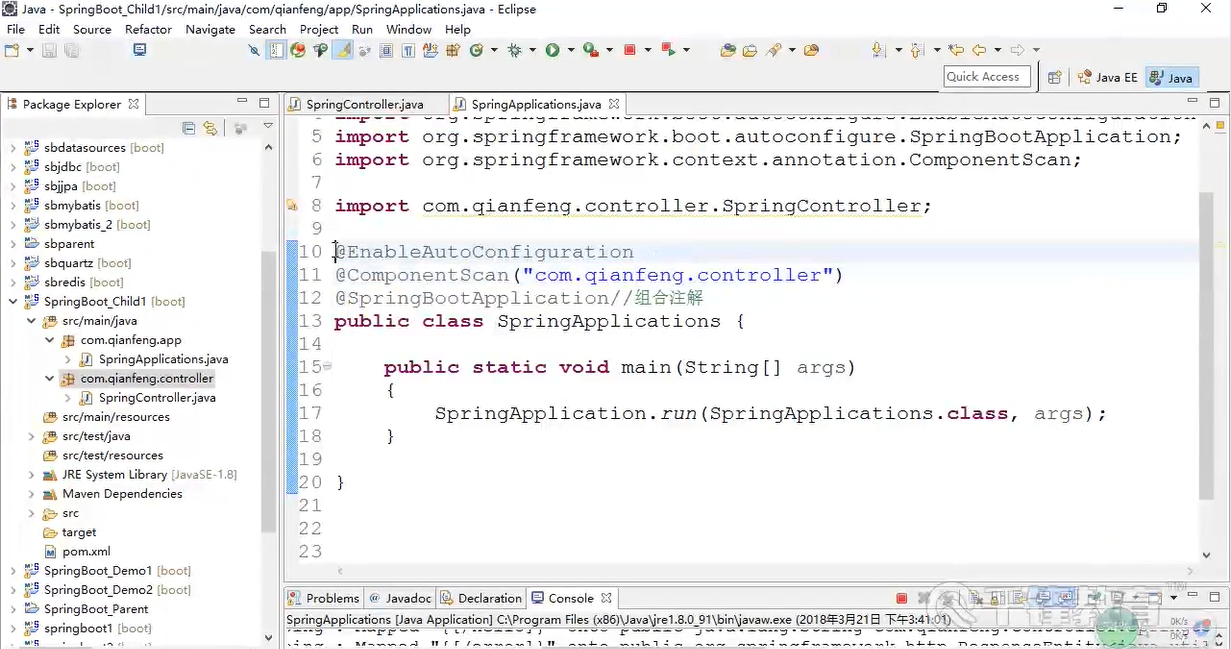The height and width of the screenshot is (649, 1231).
Task: Select SpringController.java in Package Explorer
Action: 157,398
